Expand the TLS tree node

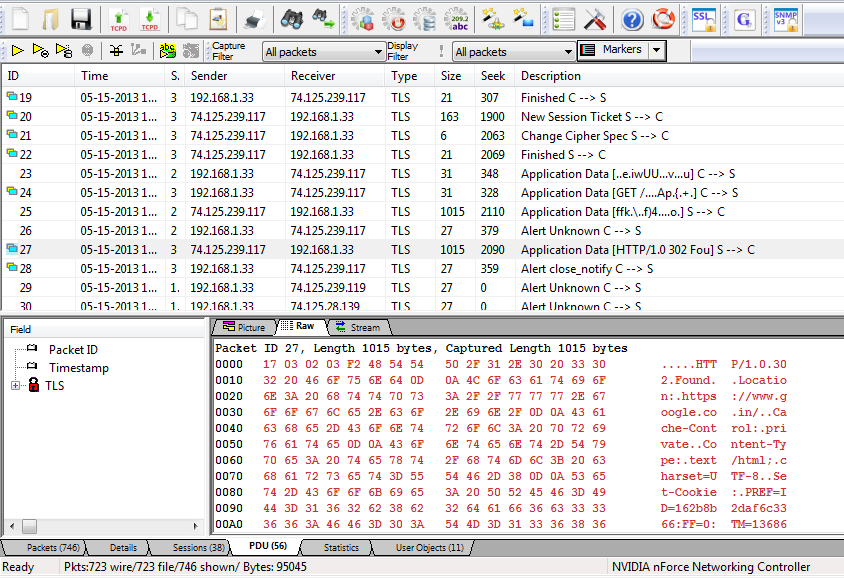tap(15, 386)
